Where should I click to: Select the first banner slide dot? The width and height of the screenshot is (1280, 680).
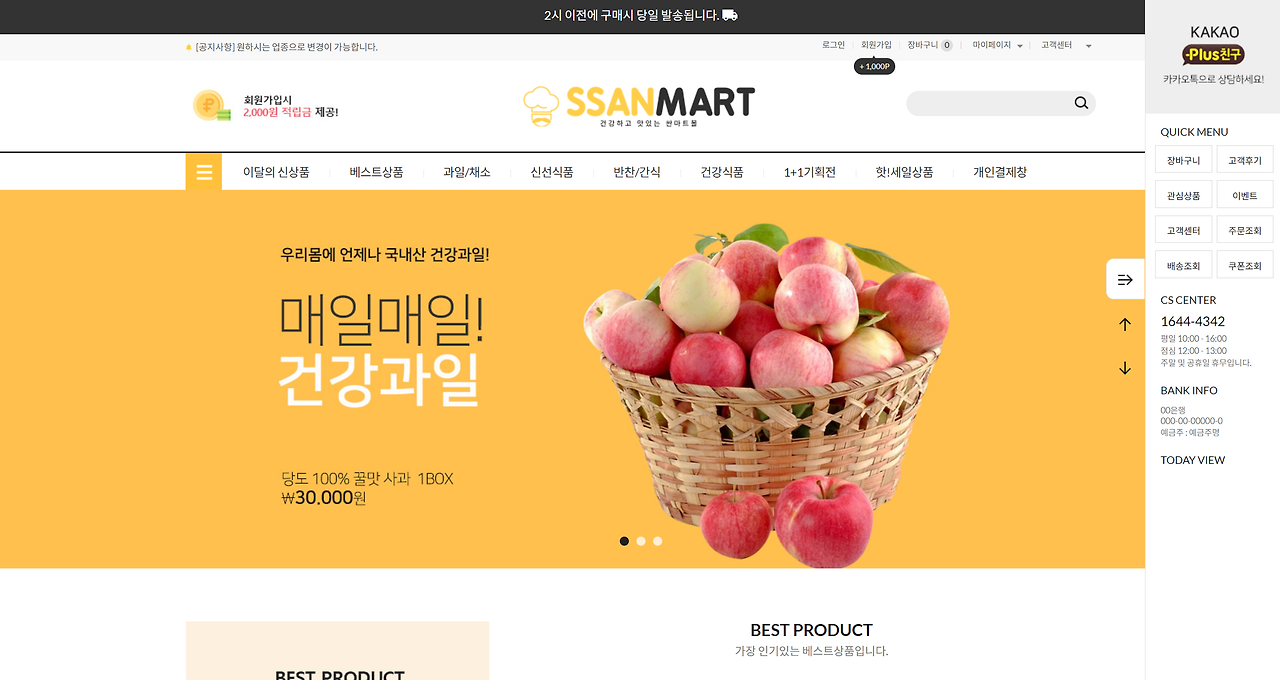click(x=624, y=541)
